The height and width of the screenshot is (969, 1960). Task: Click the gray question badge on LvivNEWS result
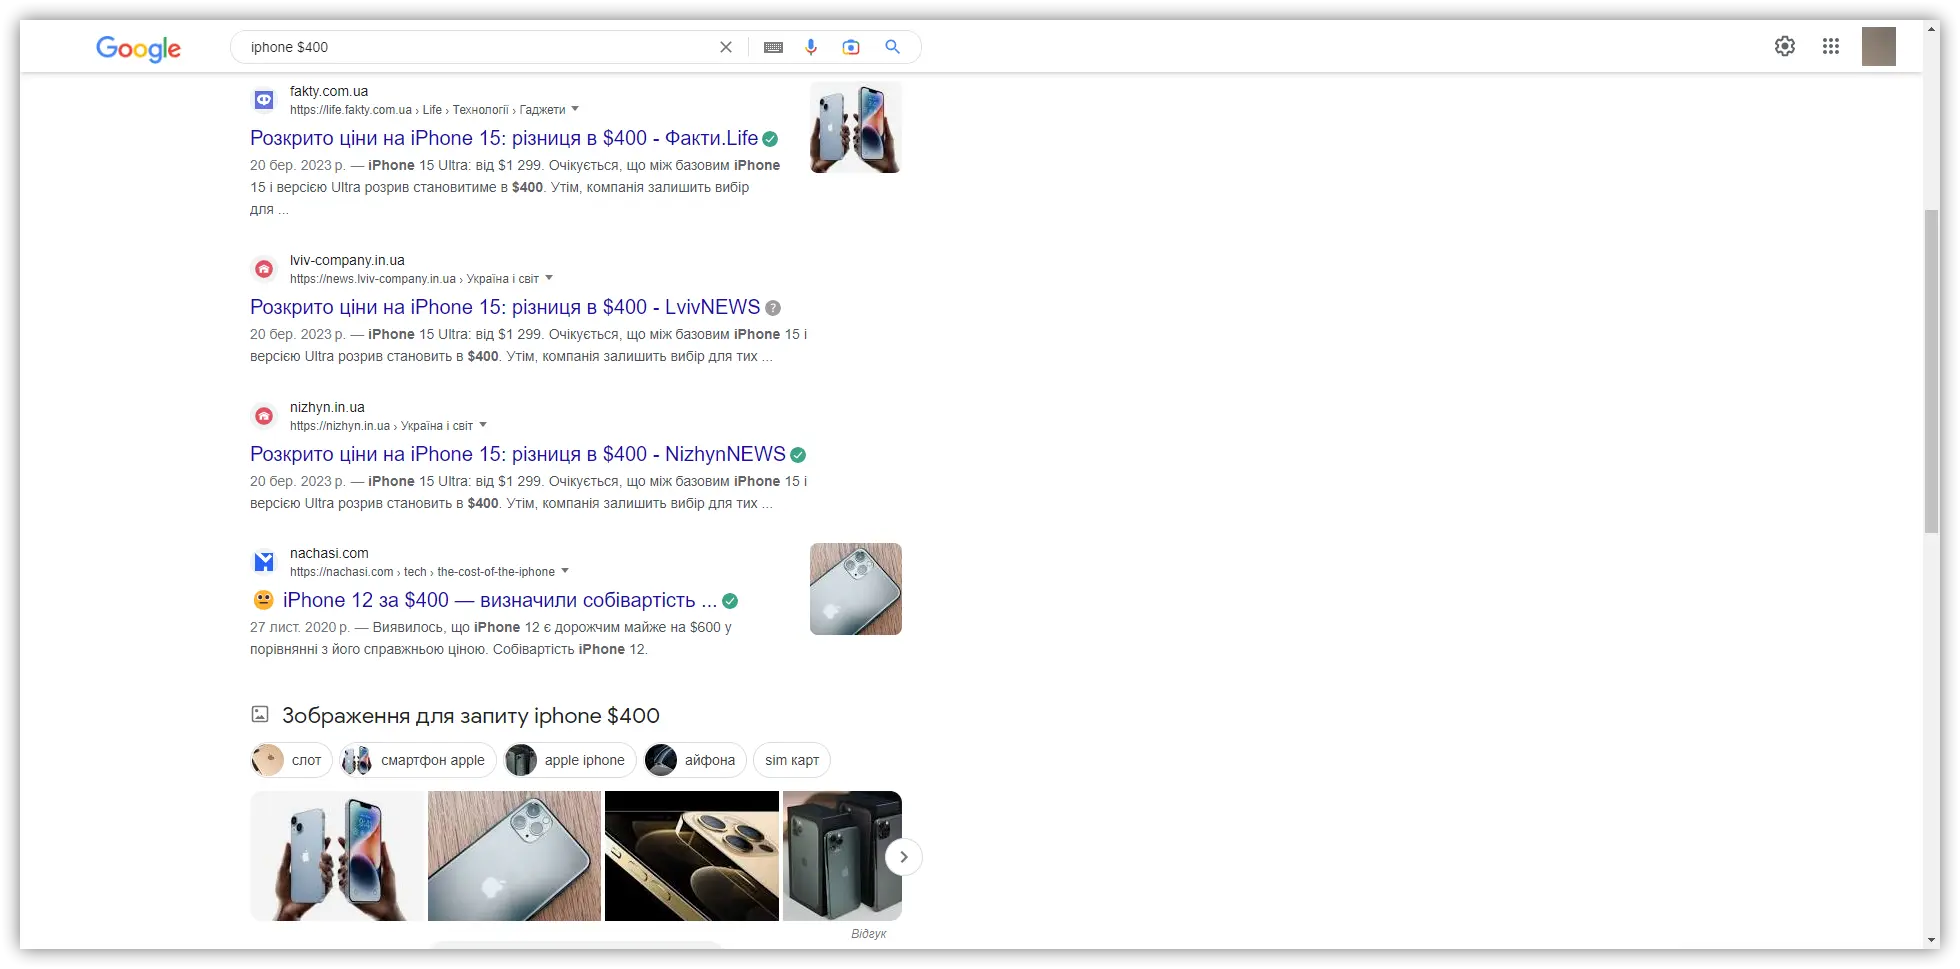(x=773, y=308)
